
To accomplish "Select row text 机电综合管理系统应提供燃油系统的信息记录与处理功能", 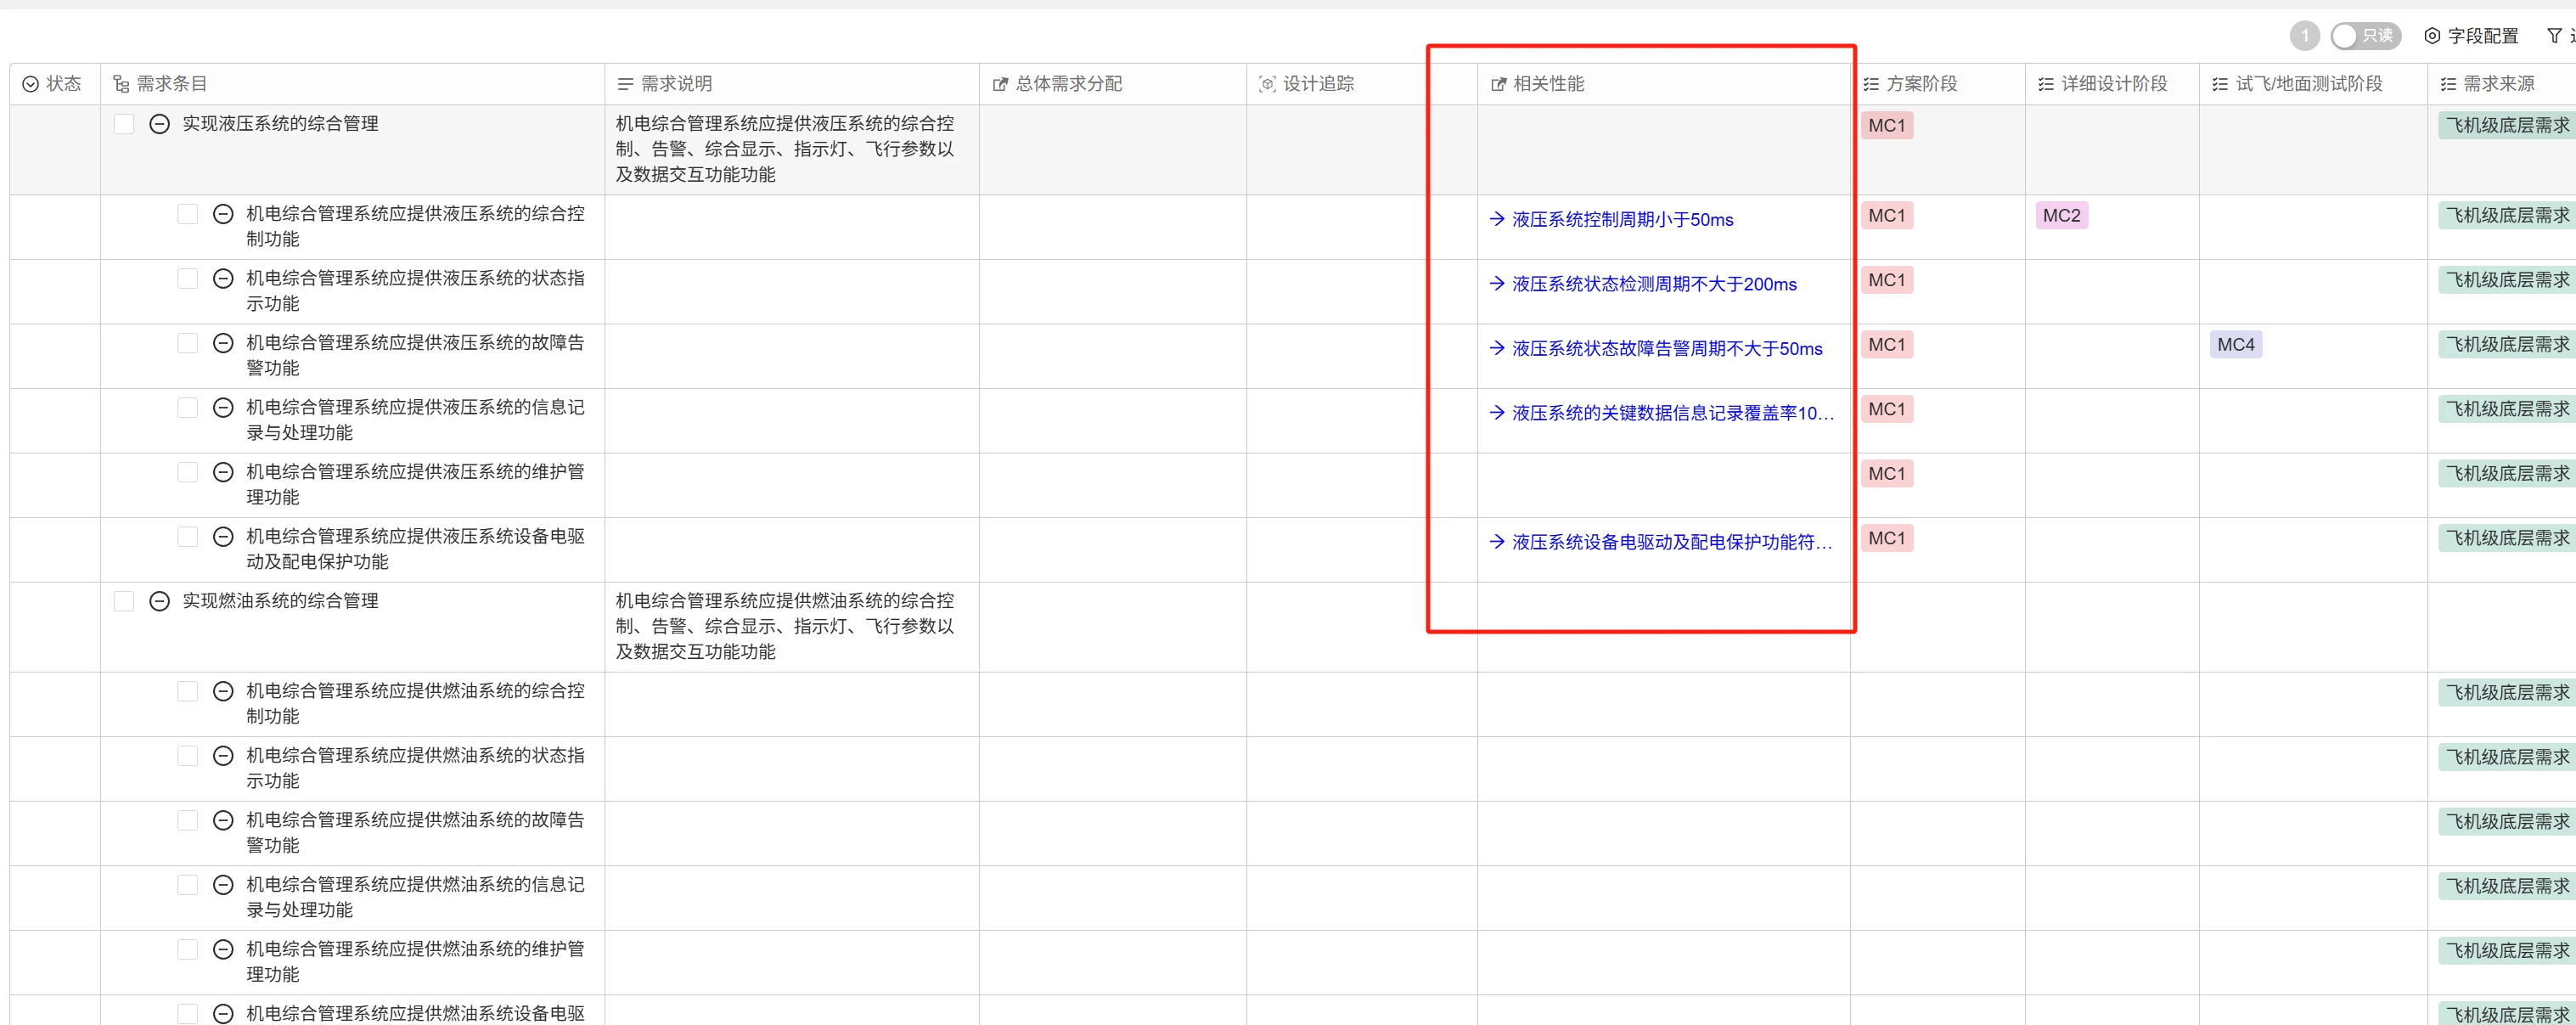I will coord(415,897).
